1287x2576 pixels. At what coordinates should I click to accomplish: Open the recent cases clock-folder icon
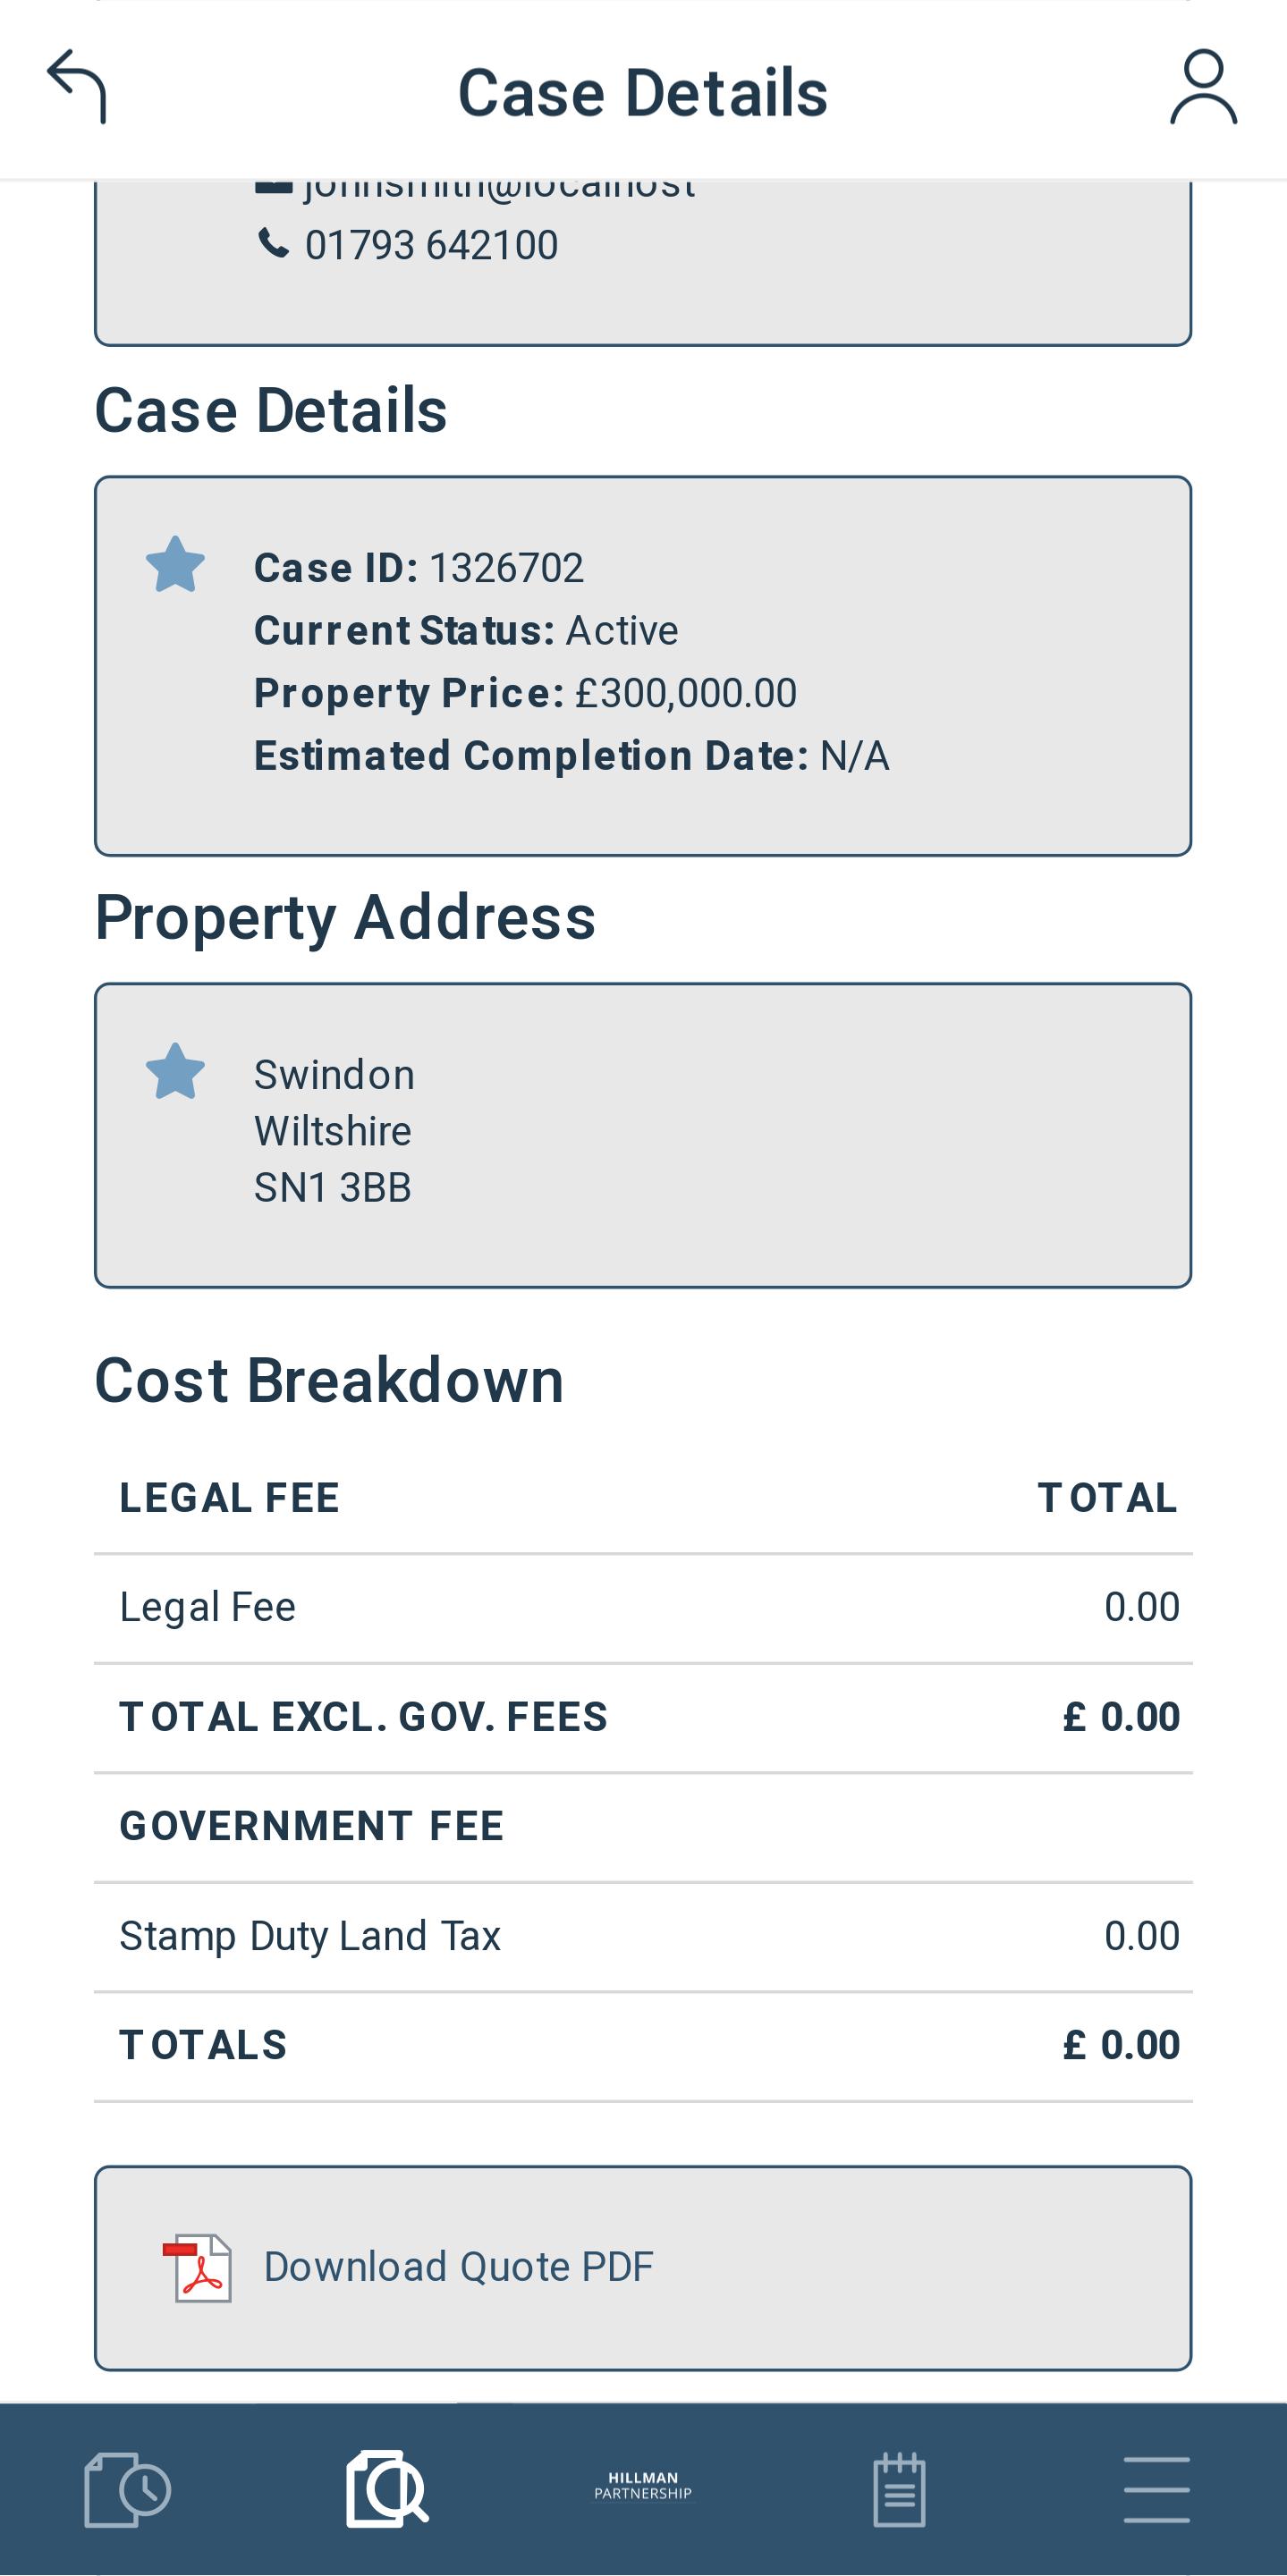pos(128,2489)
